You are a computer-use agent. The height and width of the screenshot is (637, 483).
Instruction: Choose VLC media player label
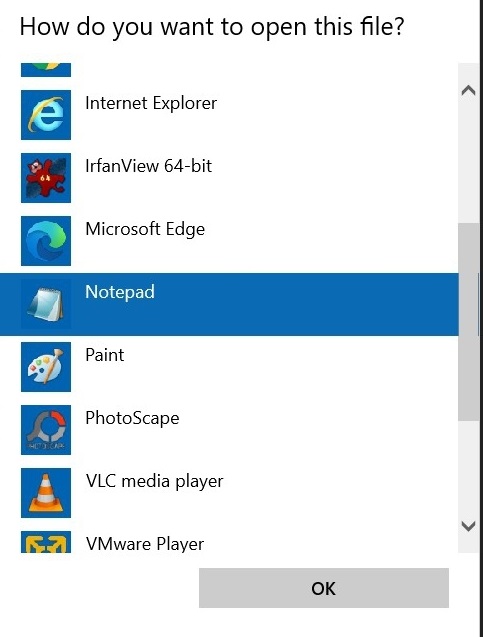click(x=154, y=481)
